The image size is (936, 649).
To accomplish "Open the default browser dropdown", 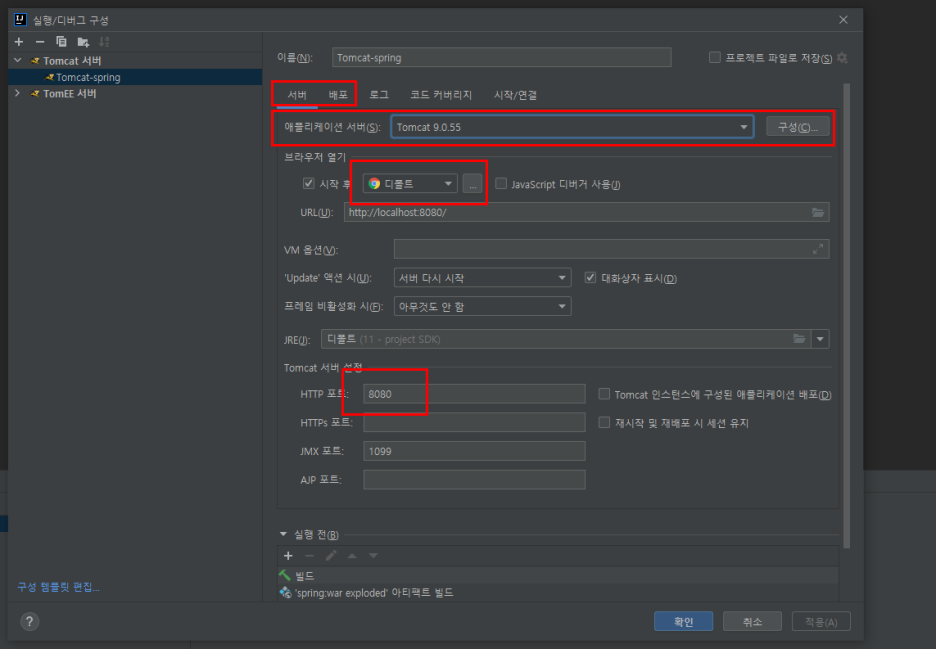I will click(410, 184).
